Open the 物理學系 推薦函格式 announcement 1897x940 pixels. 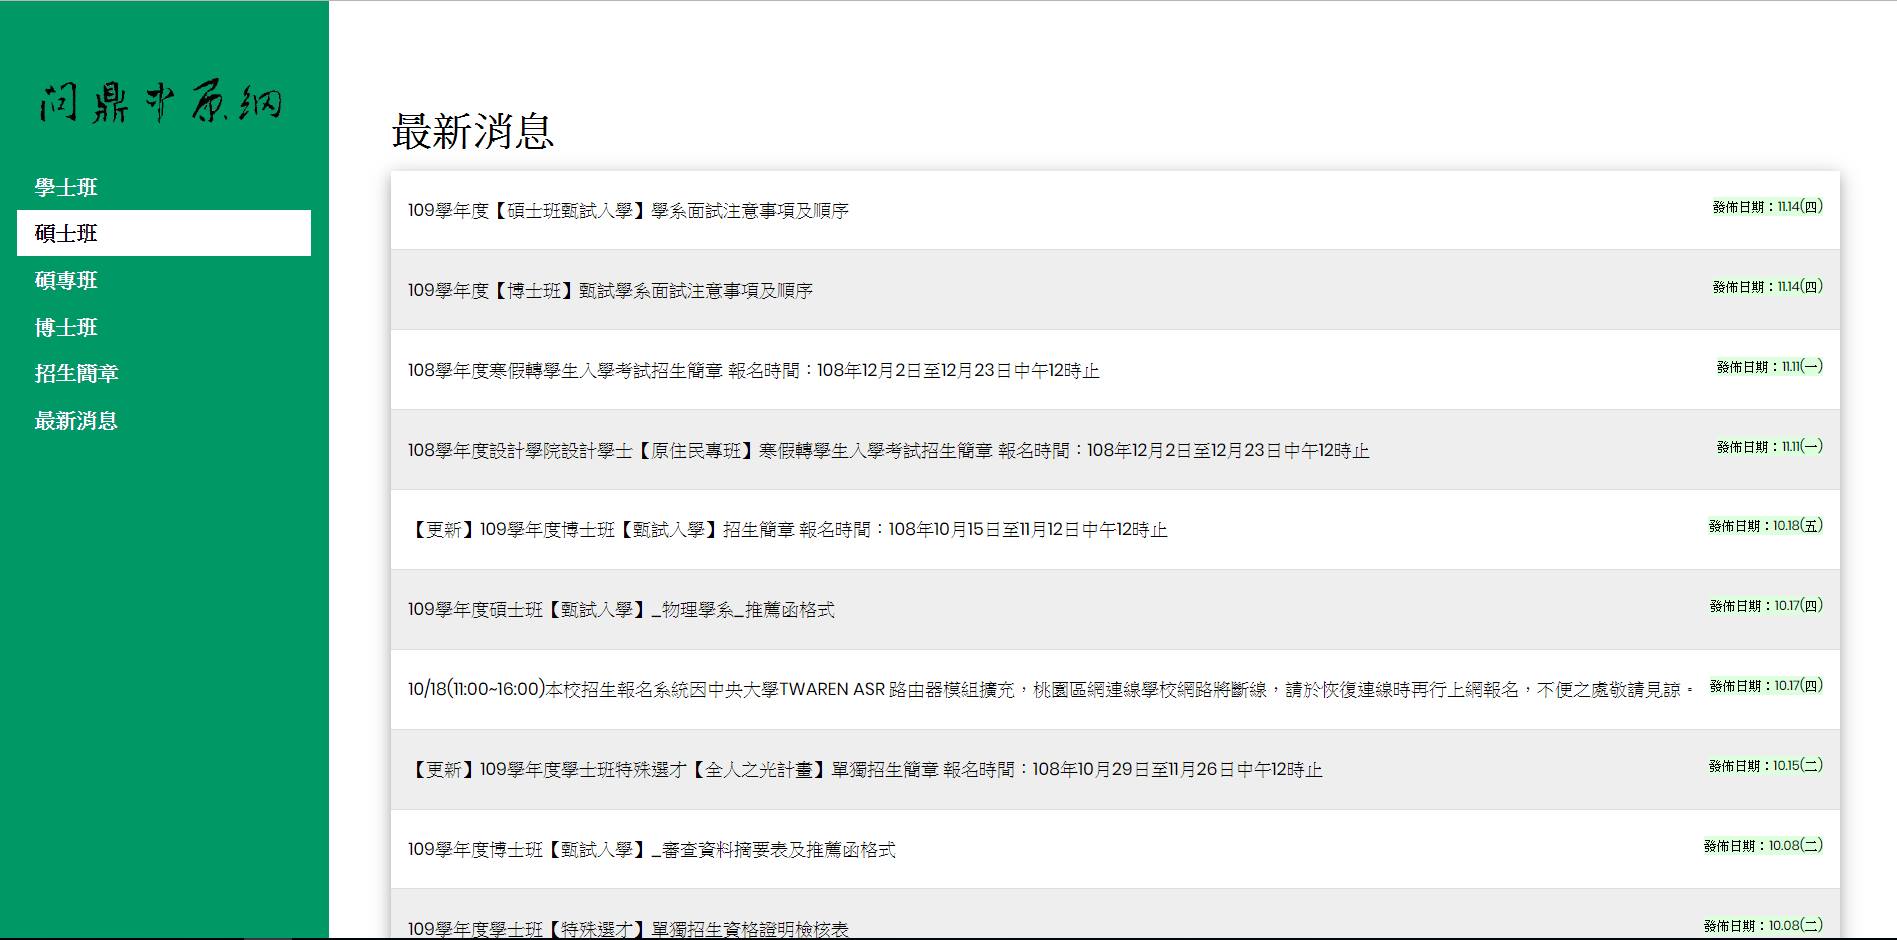[621, 610]
